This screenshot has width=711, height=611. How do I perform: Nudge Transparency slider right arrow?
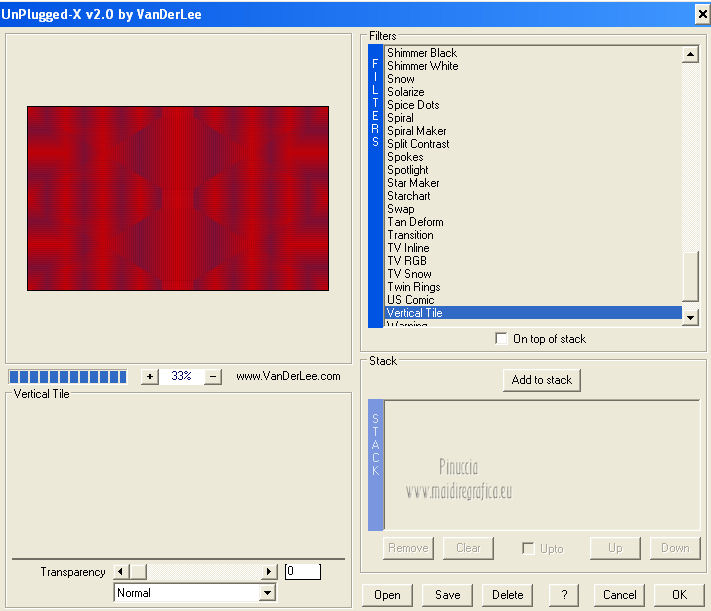click(269, 572)
